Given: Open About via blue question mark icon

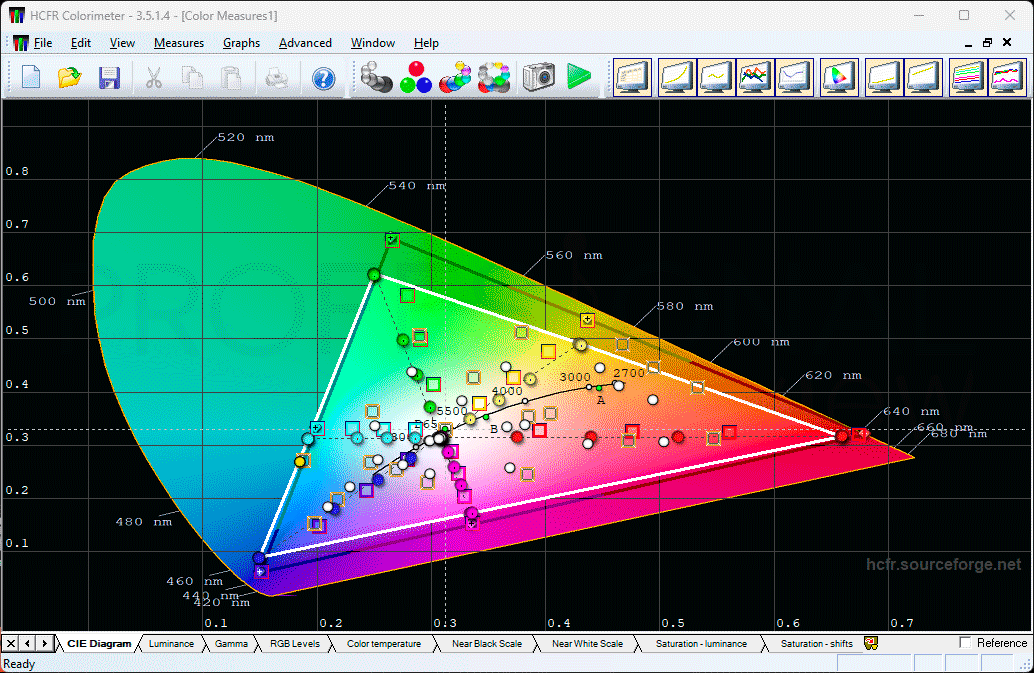Looking at the screenshot, I should click(323, 78).
